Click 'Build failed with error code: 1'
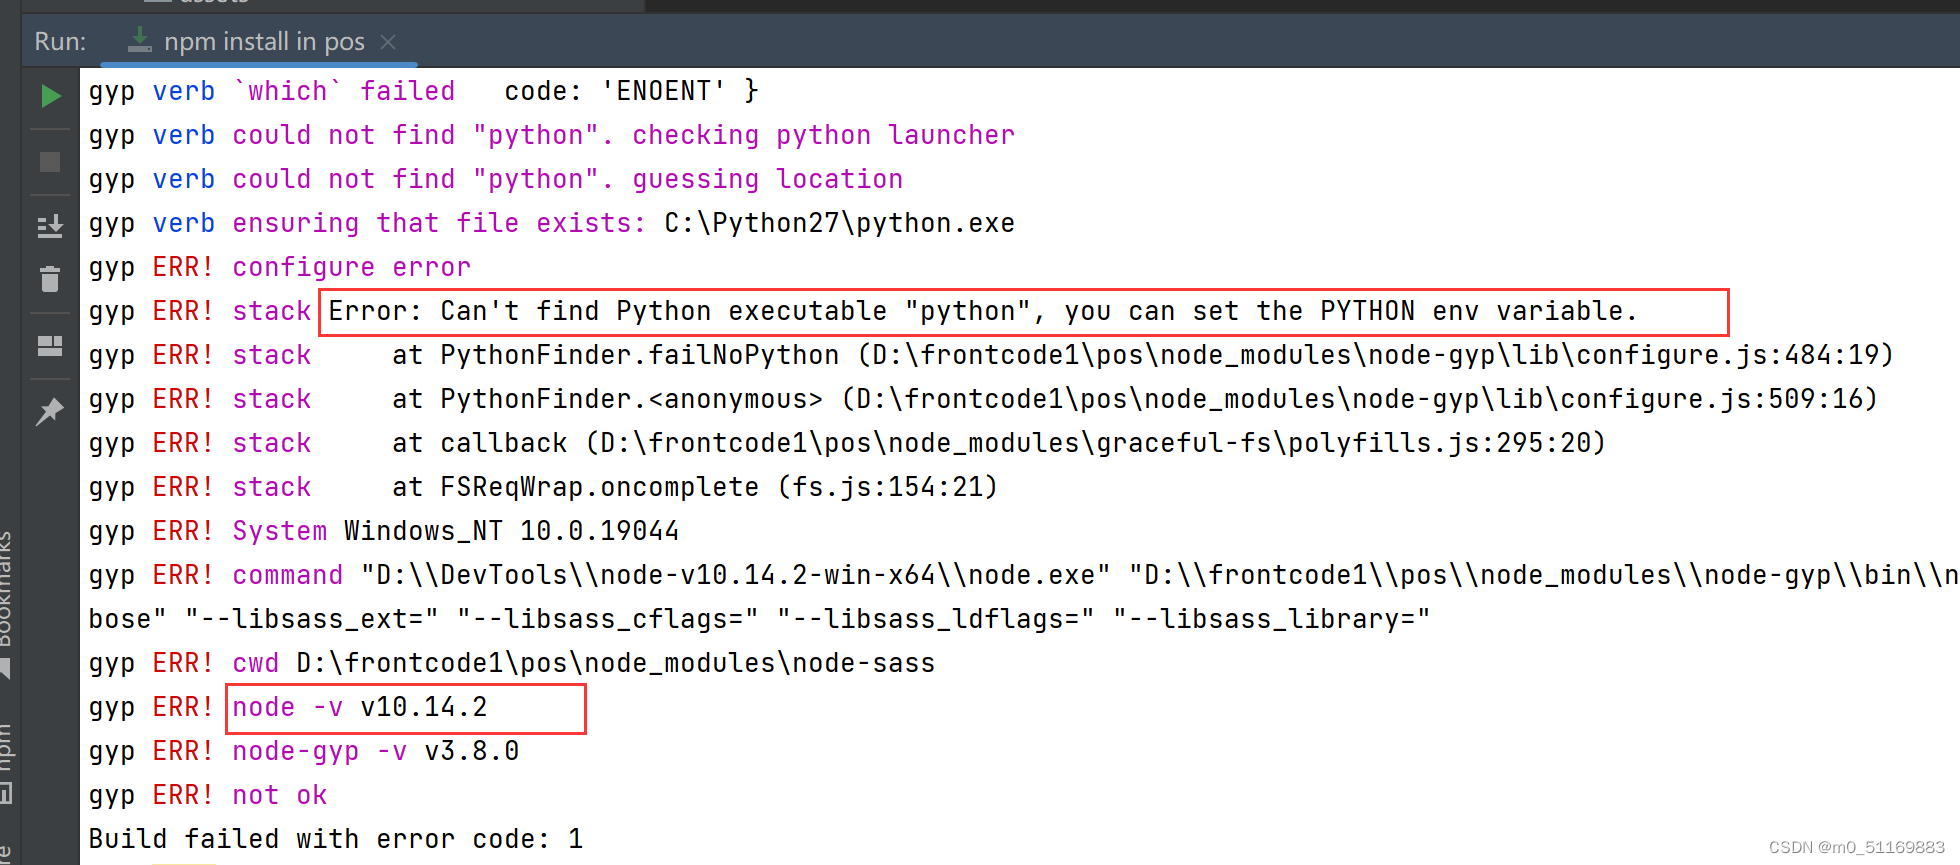Screen dimensions: 1960x865 (x=336, y=839)
